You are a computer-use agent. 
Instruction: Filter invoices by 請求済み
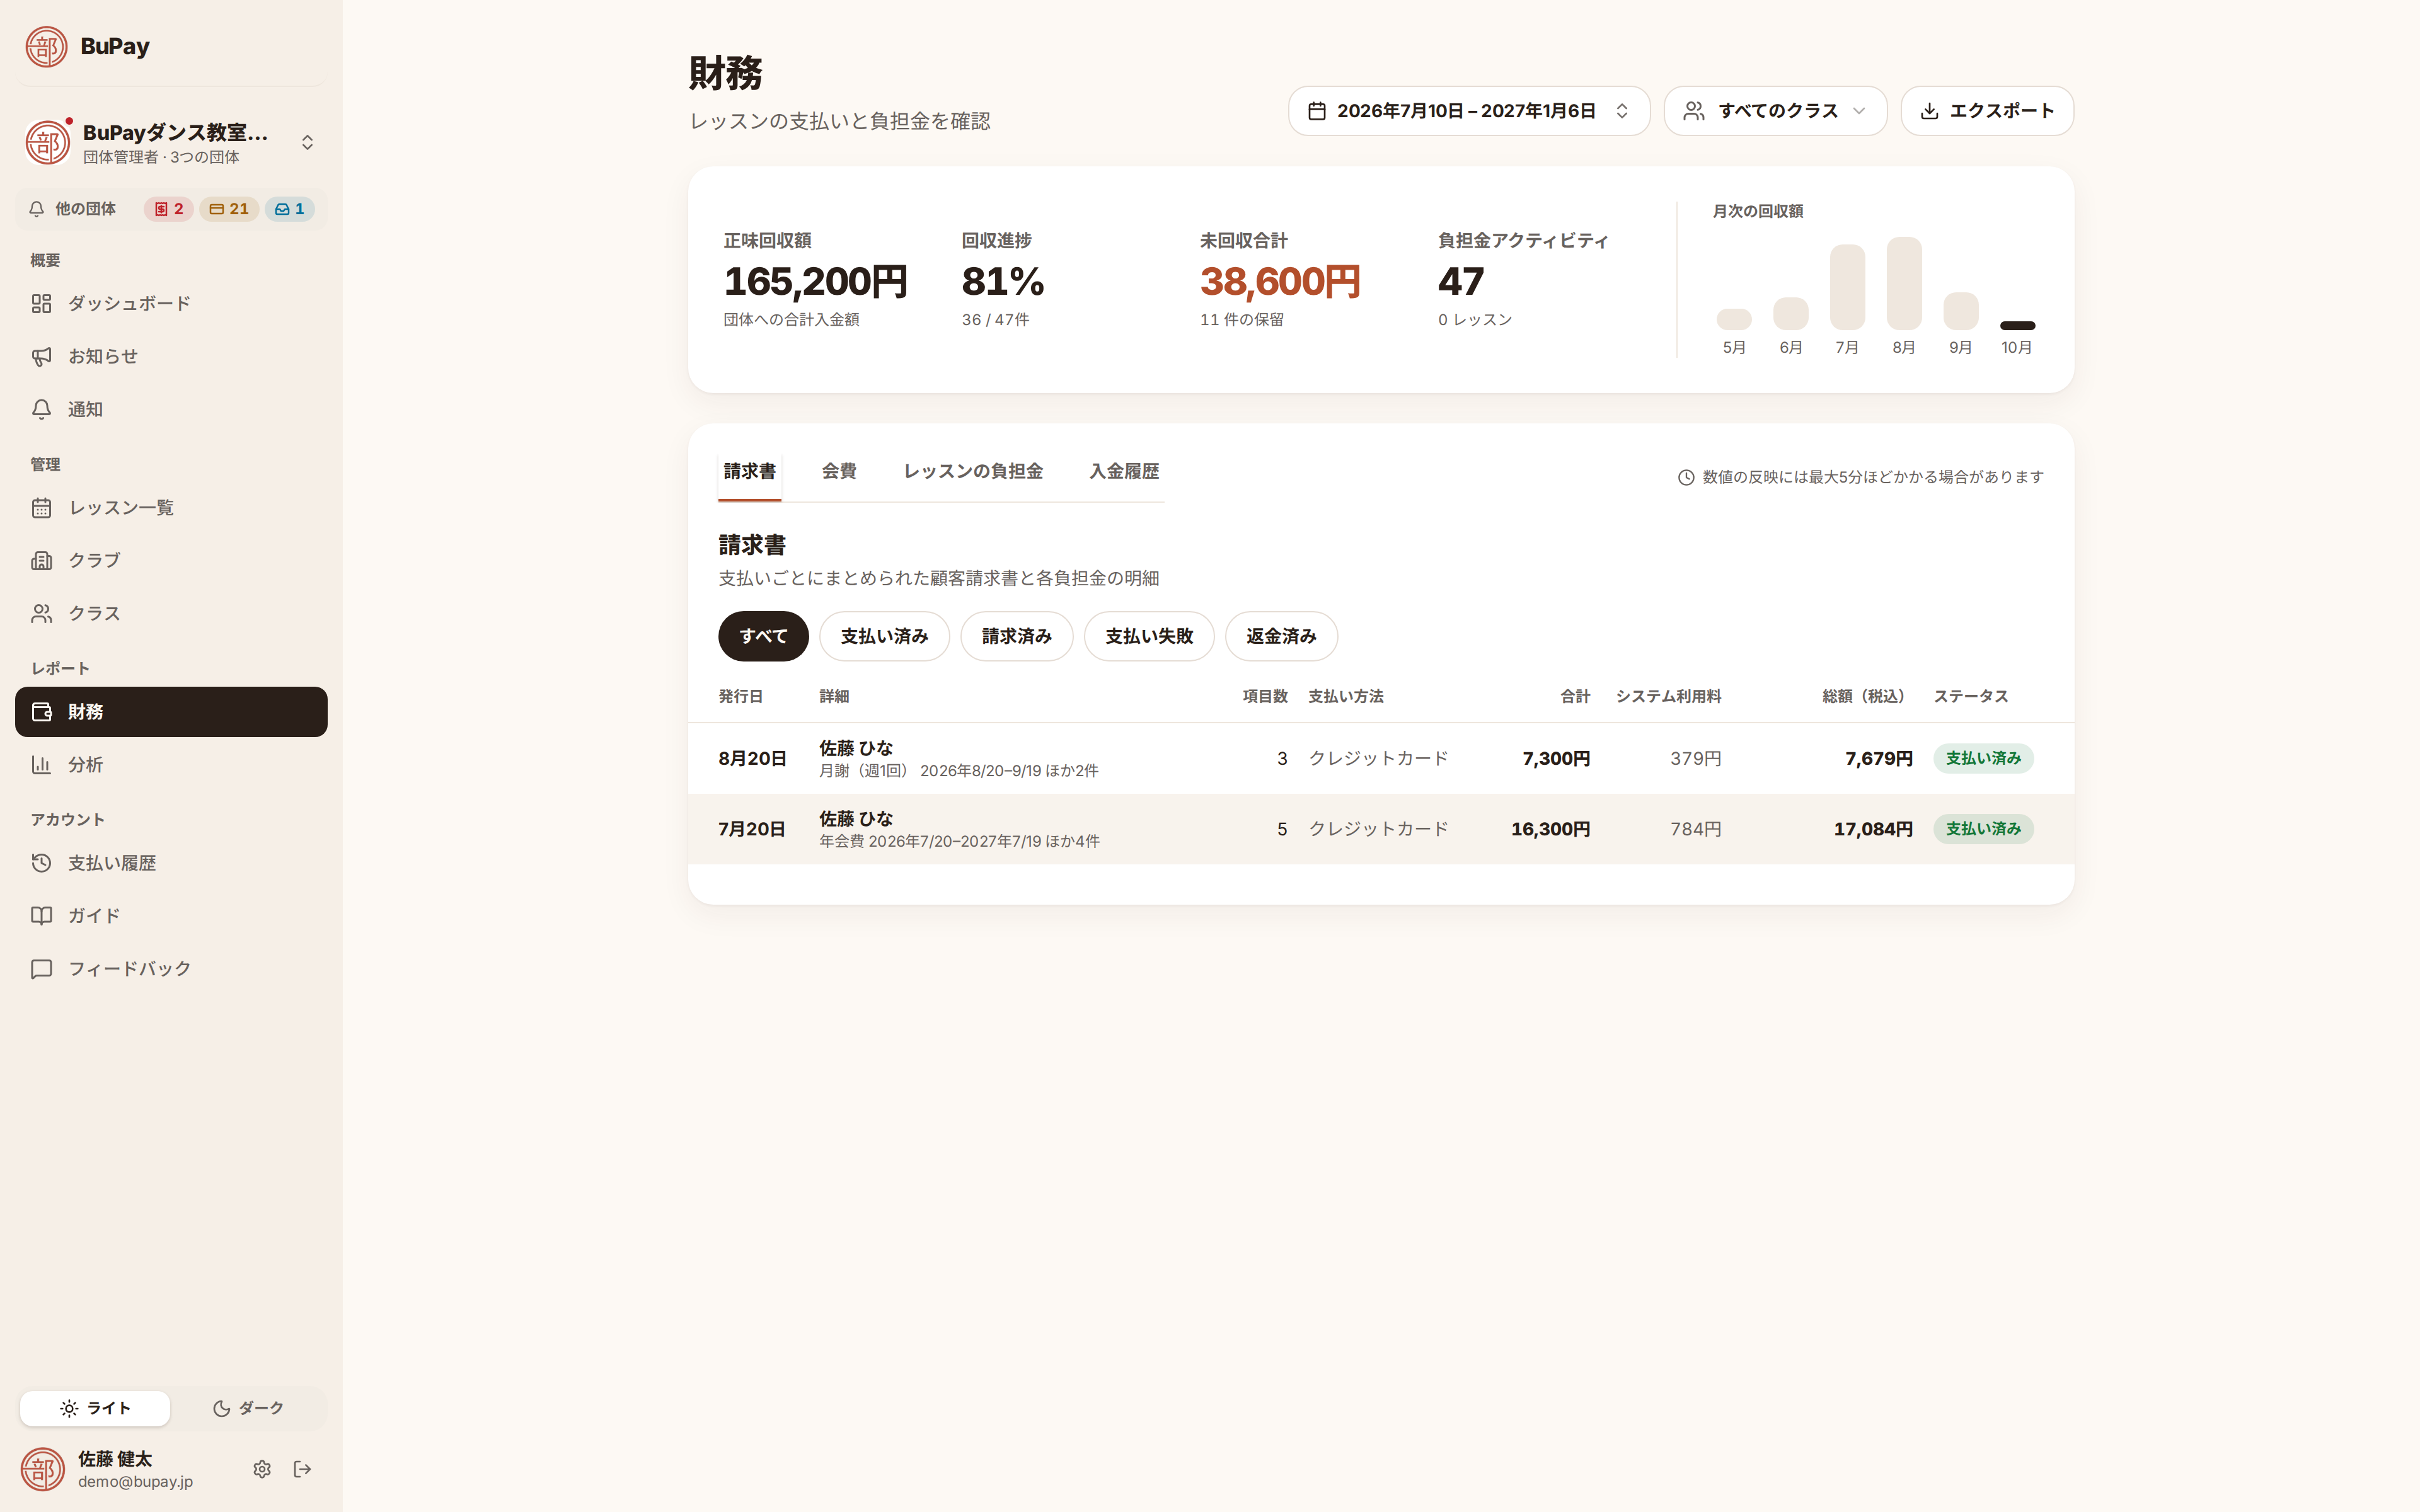point(1017,636)
